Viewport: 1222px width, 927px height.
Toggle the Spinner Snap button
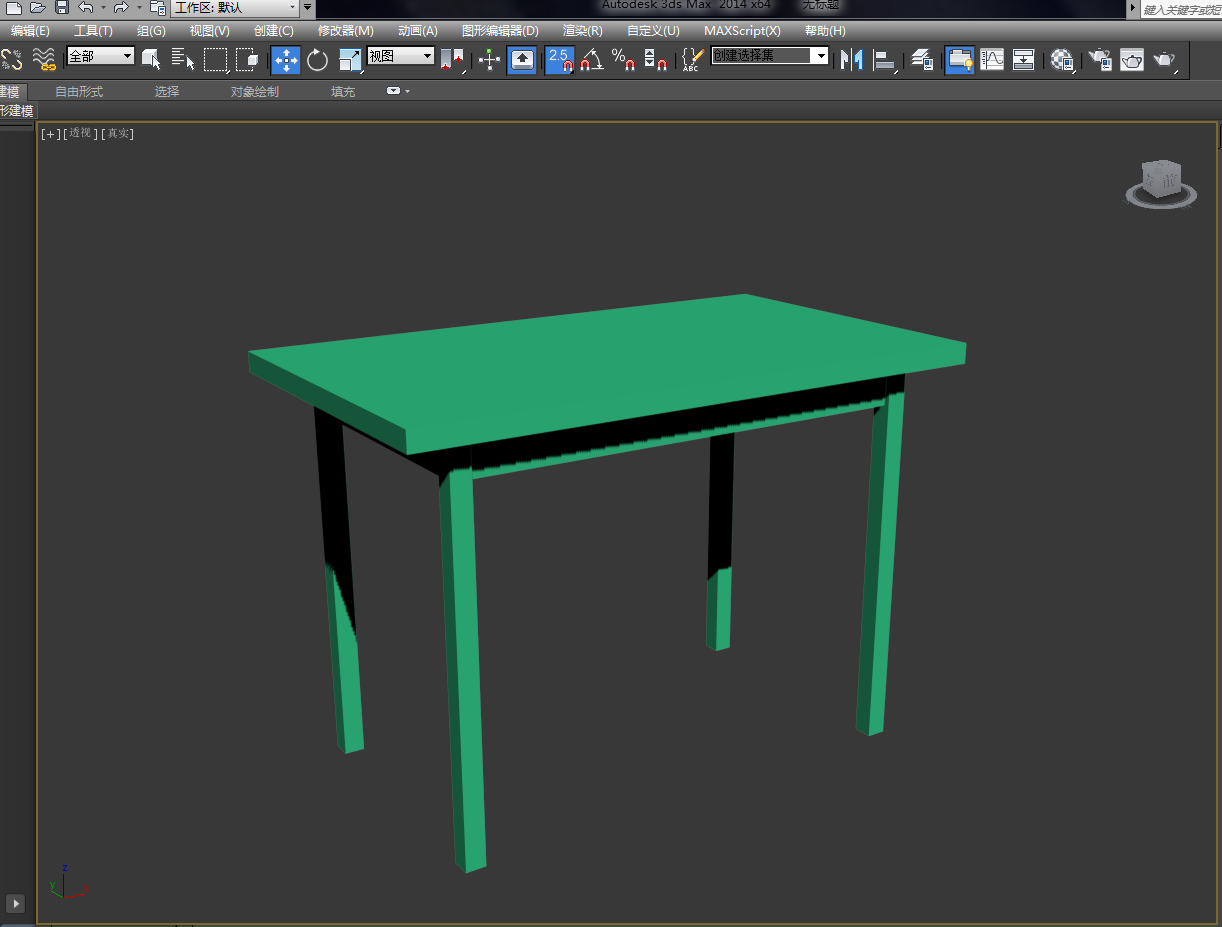655,60
